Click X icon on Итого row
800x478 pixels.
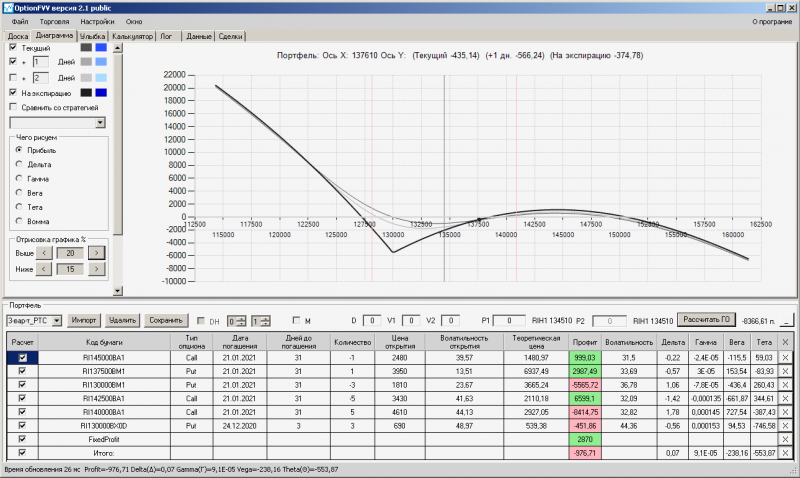point(785,452)
